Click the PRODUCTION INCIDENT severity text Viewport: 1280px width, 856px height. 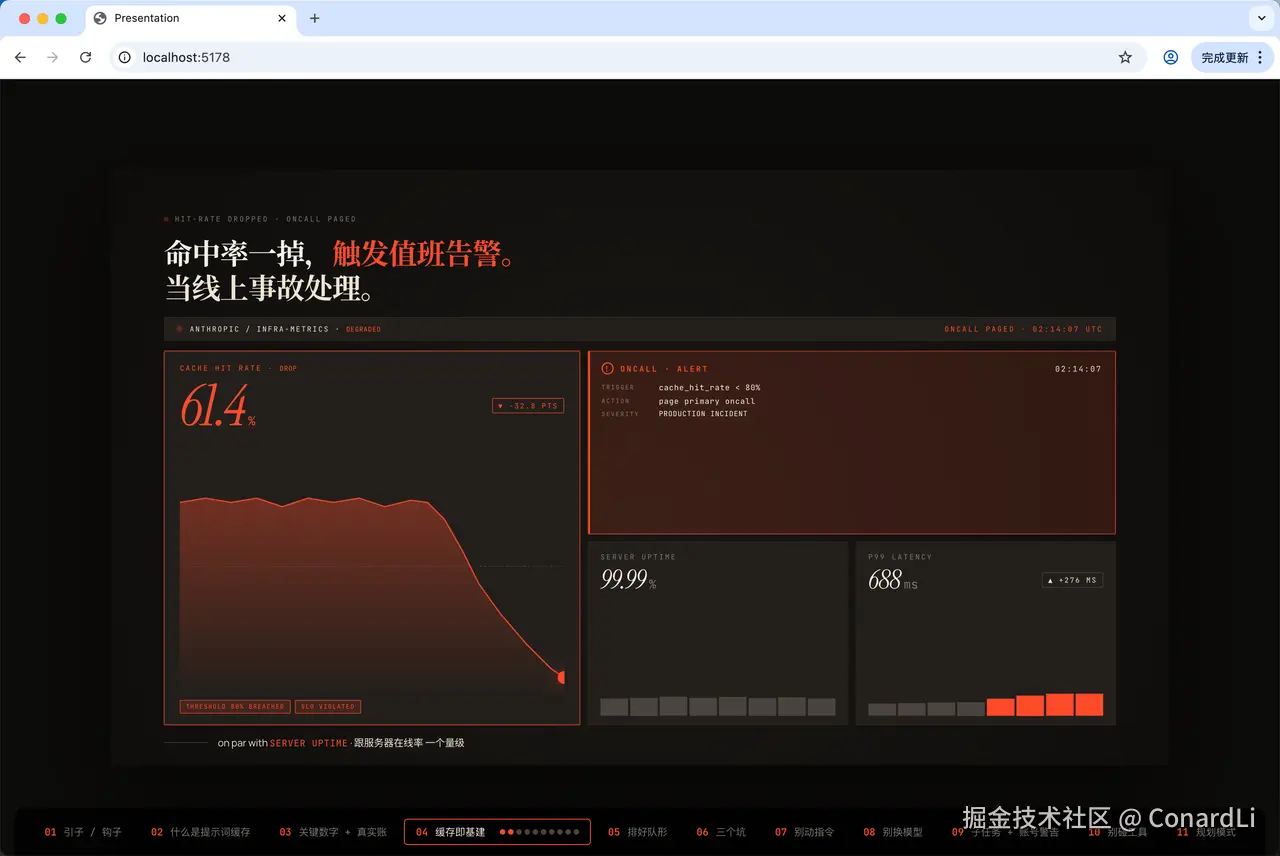pos(703,414)
